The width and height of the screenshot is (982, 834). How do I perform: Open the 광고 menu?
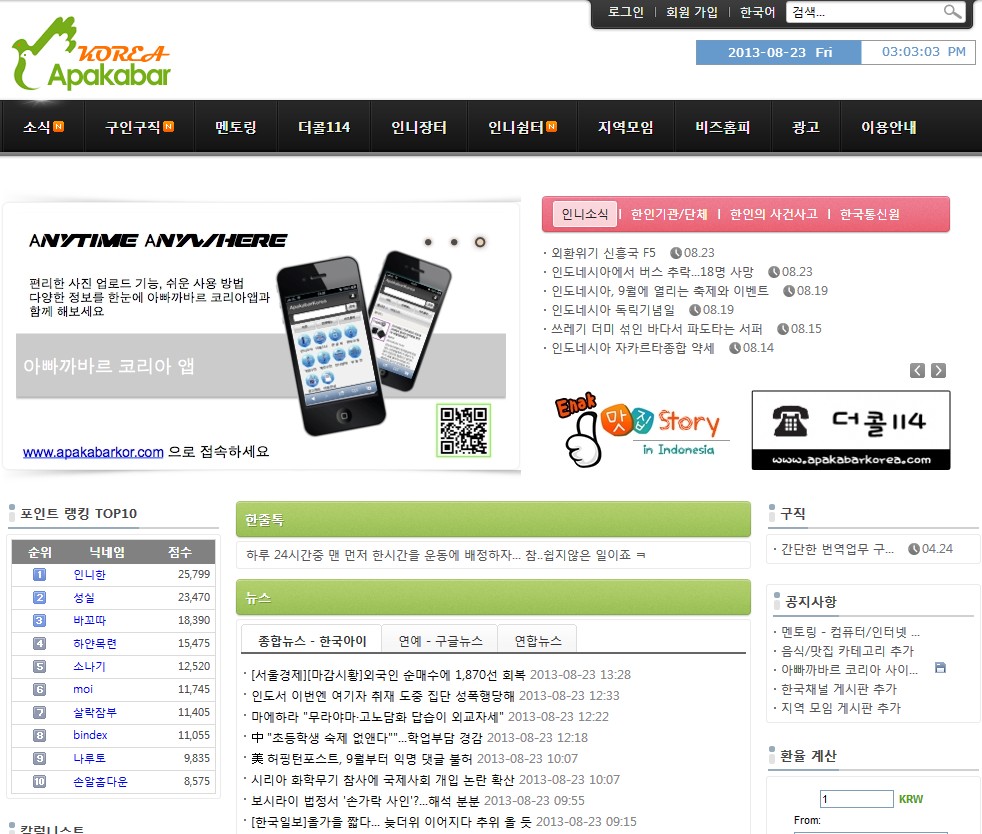(x=806, y=127)
